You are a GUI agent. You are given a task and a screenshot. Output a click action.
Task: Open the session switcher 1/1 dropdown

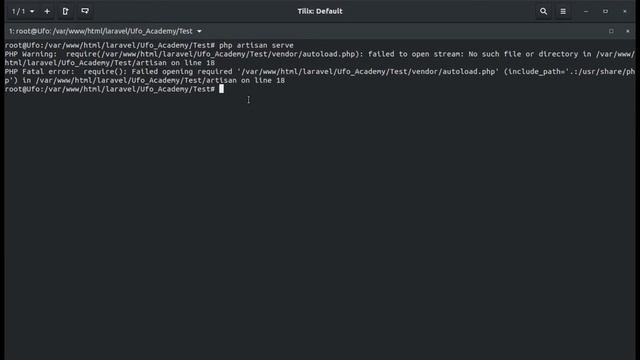(22, 11)
